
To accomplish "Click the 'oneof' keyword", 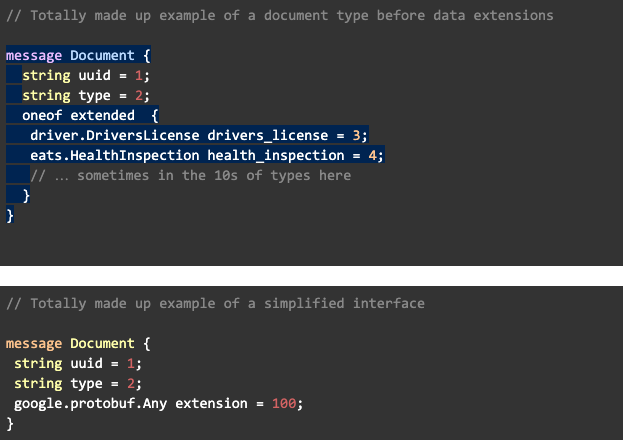I will pos(42,115).
